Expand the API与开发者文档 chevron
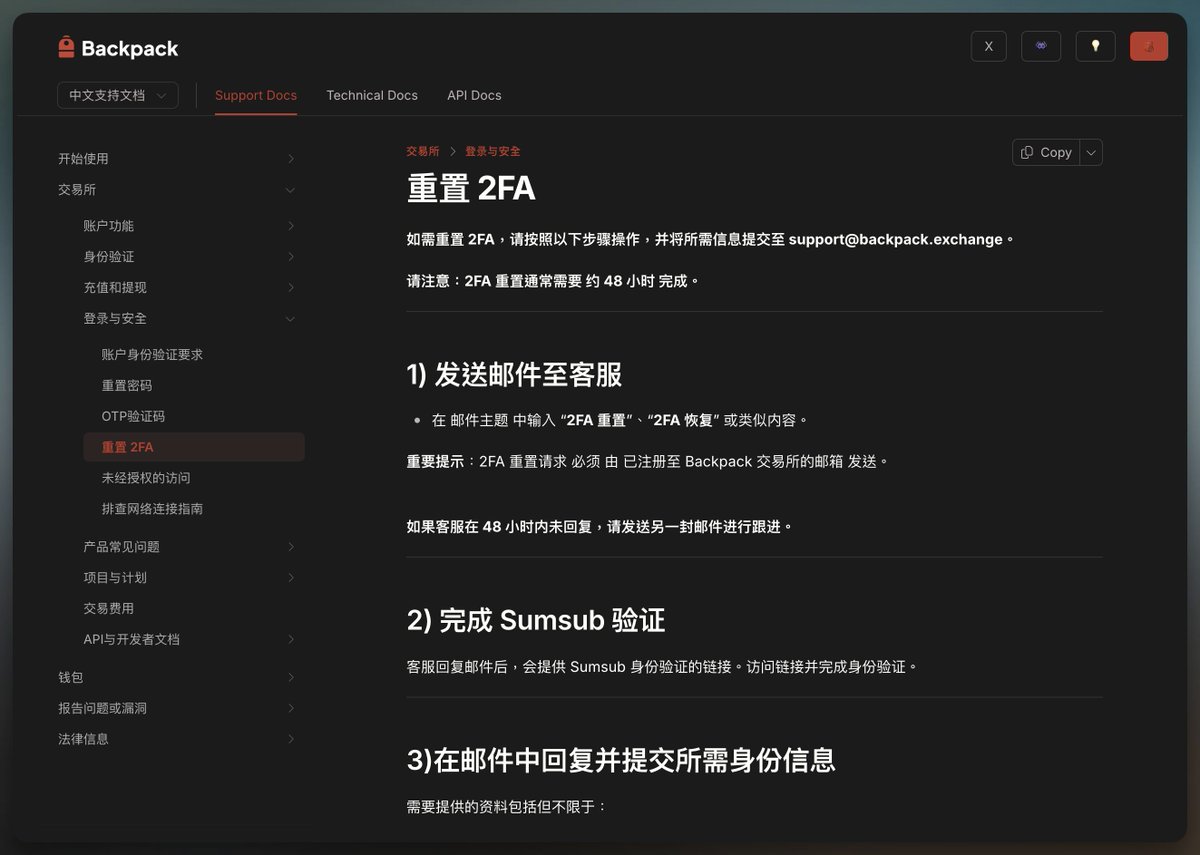The width and height of the screenshot is (1200, 855). [291, 639]
